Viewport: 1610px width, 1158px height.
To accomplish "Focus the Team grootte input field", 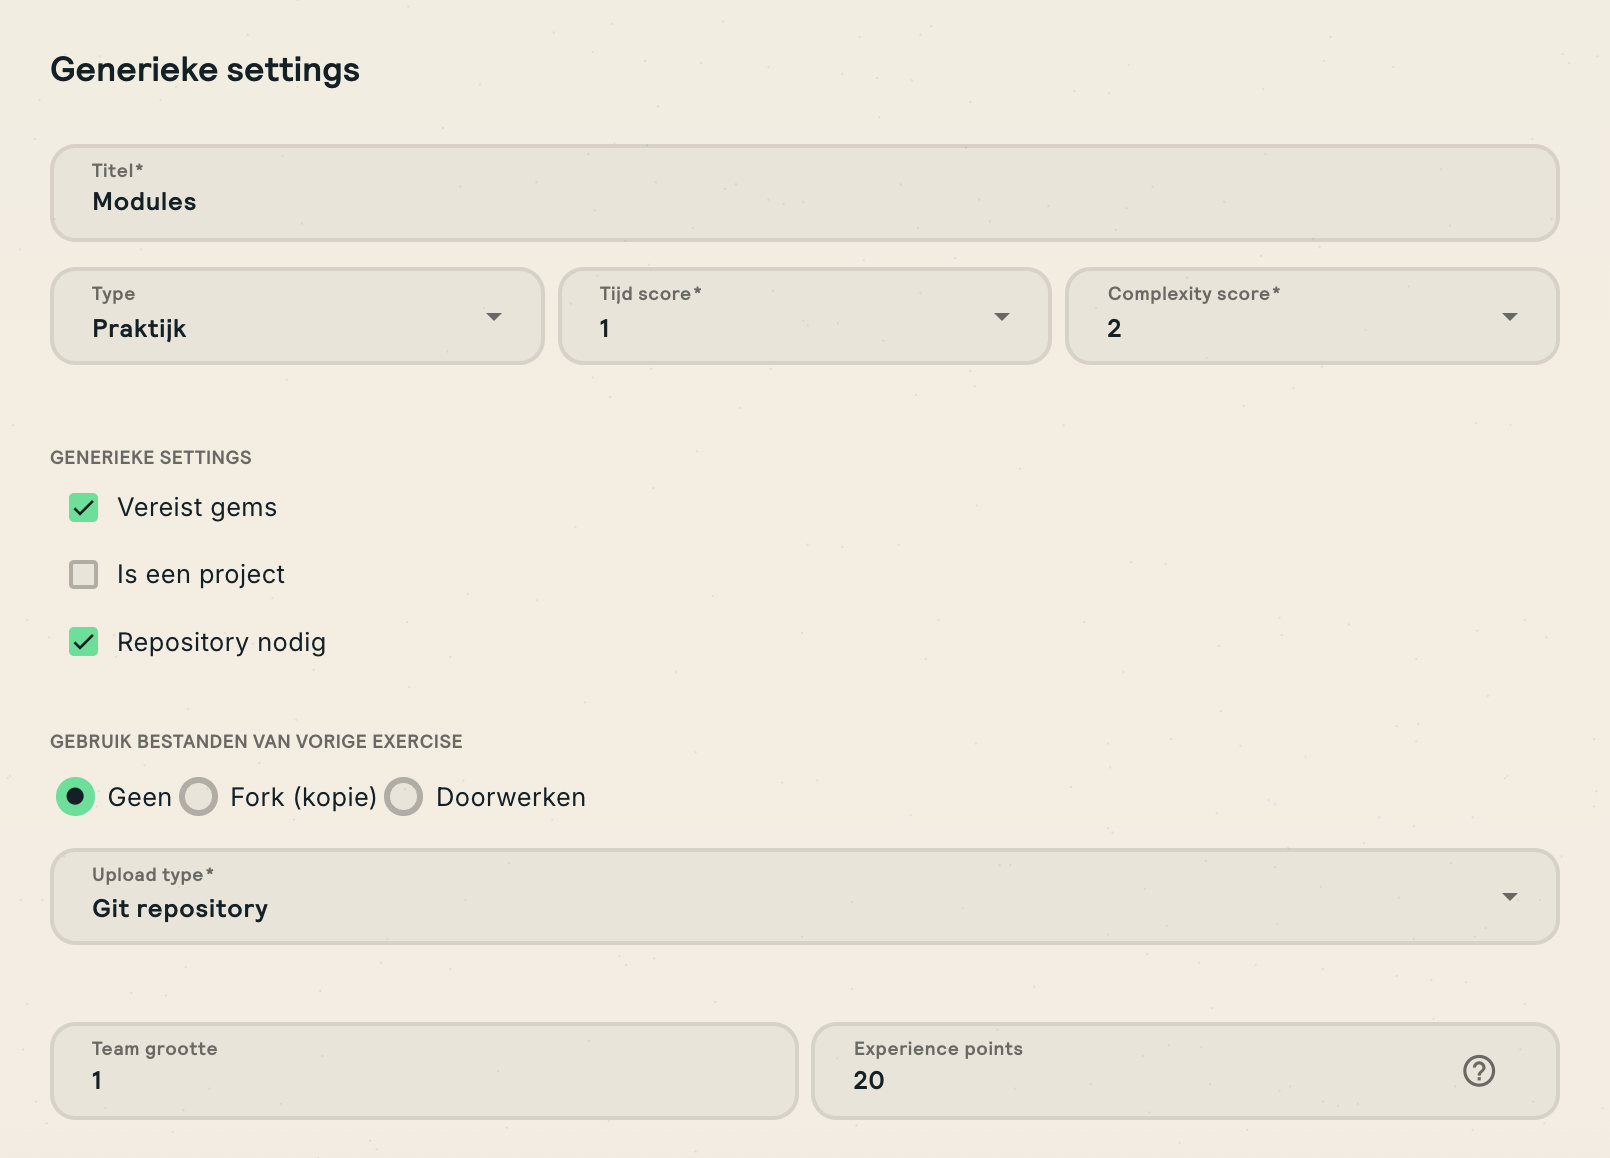I will pyautogui.click(x=424, y=1072).
